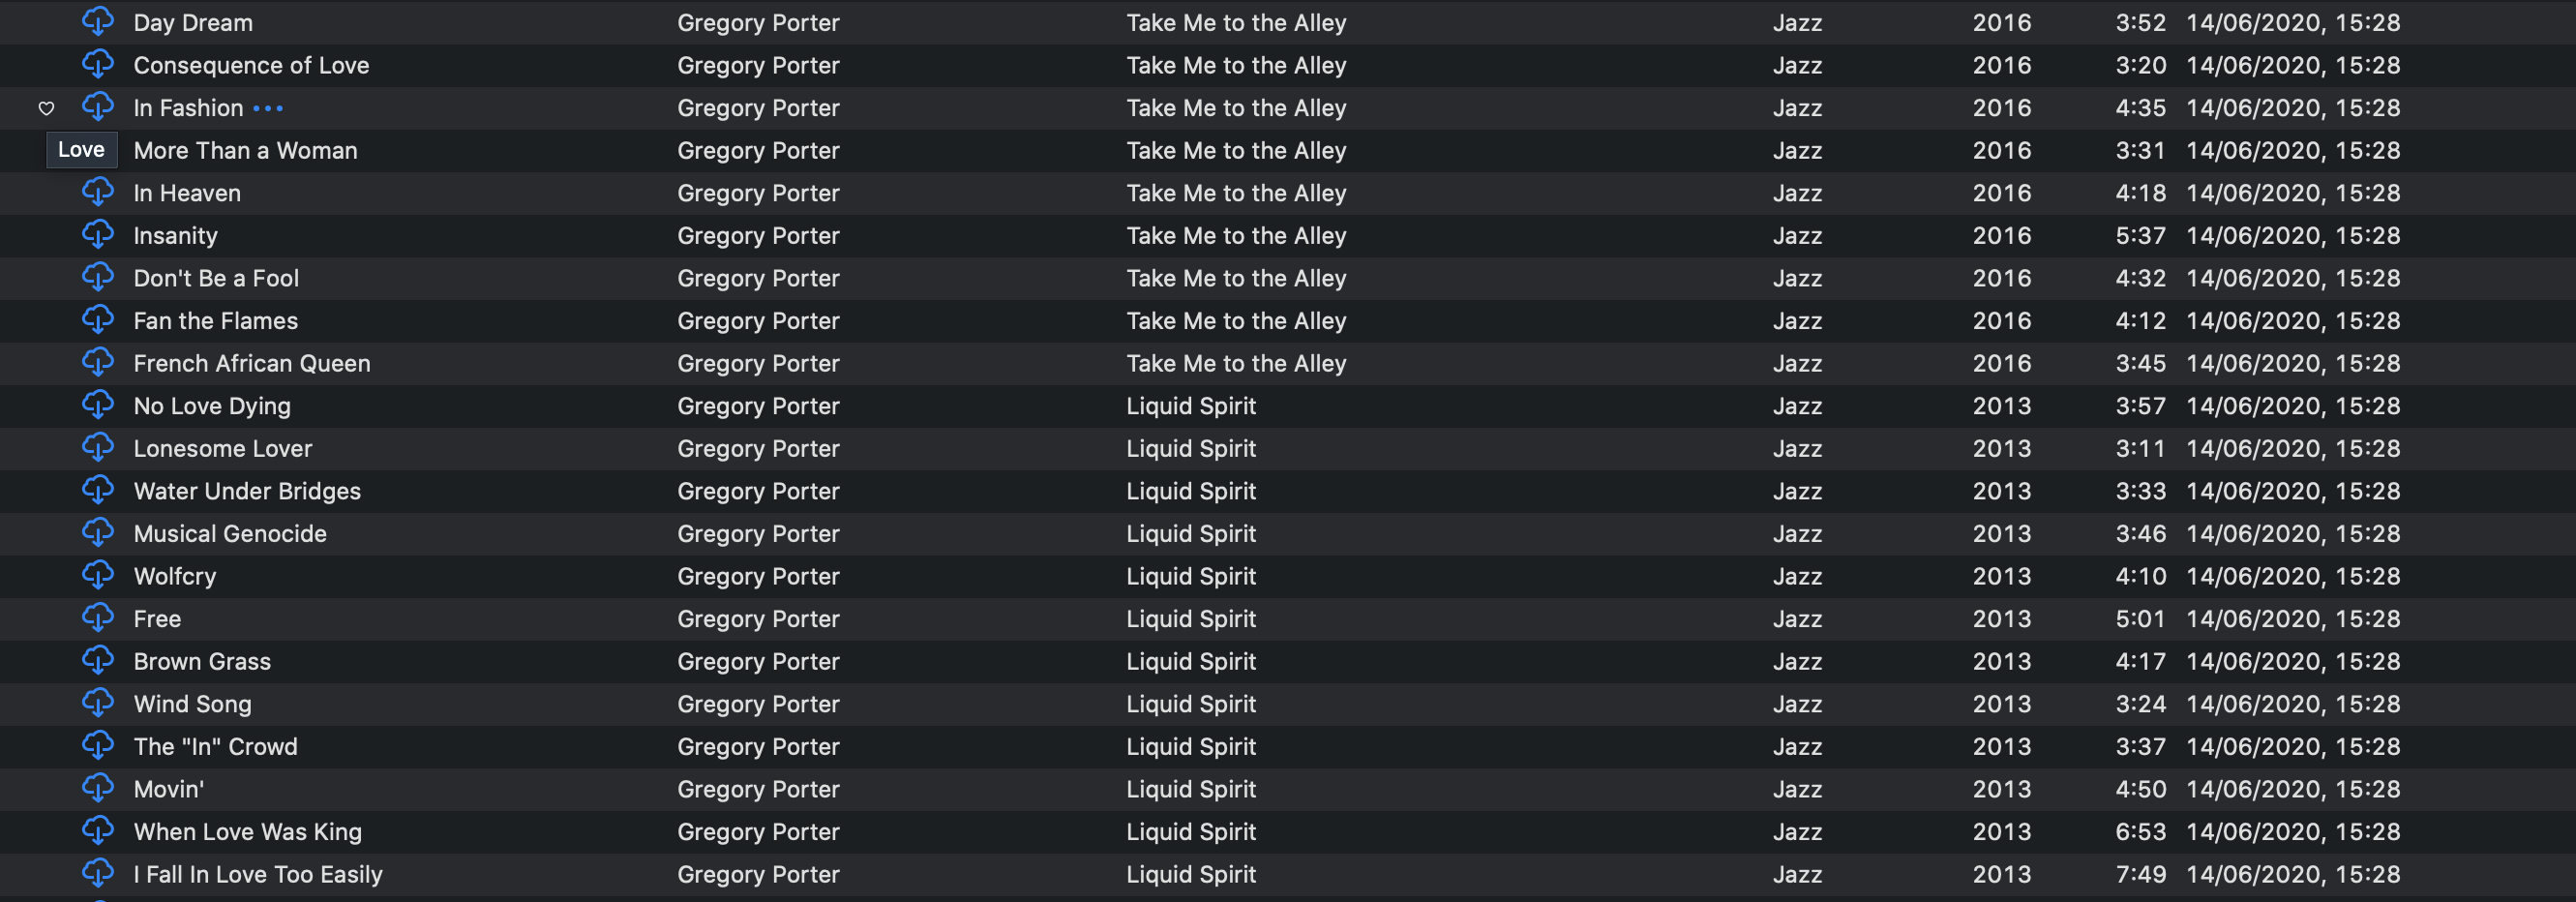The image size is (2576, 902).
Task: Download Day Dream via cloud icon
Action: point(98,21)
